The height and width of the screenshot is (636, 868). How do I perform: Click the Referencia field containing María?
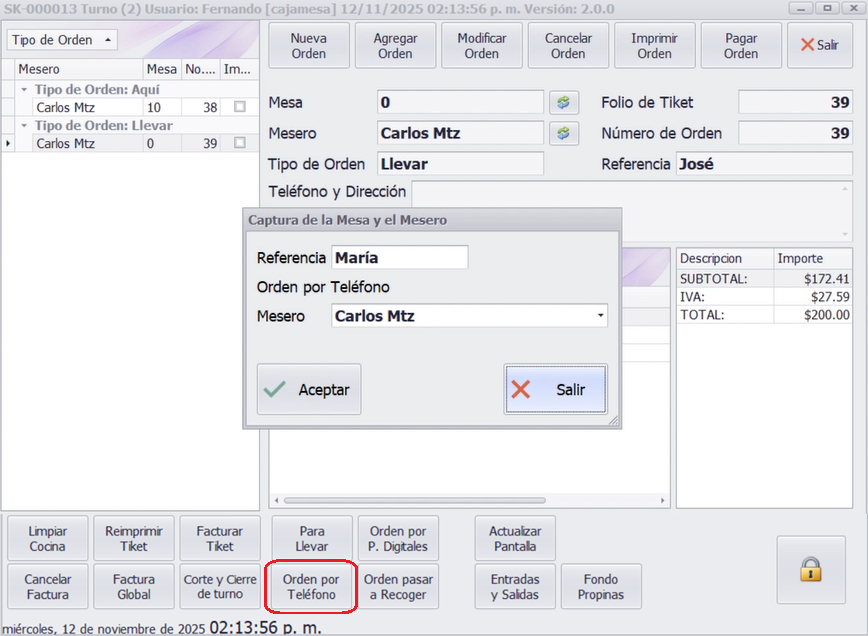click(x=399, y=258)
